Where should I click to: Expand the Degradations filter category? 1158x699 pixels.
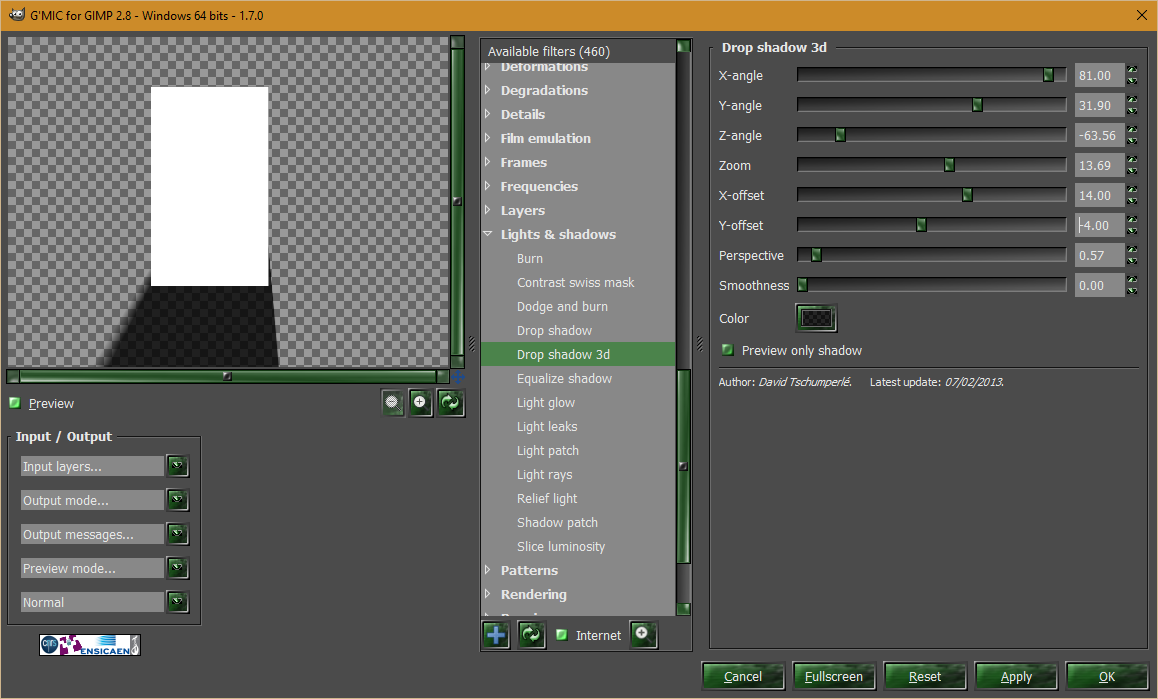pyautogui.click(x=487, y=89)
